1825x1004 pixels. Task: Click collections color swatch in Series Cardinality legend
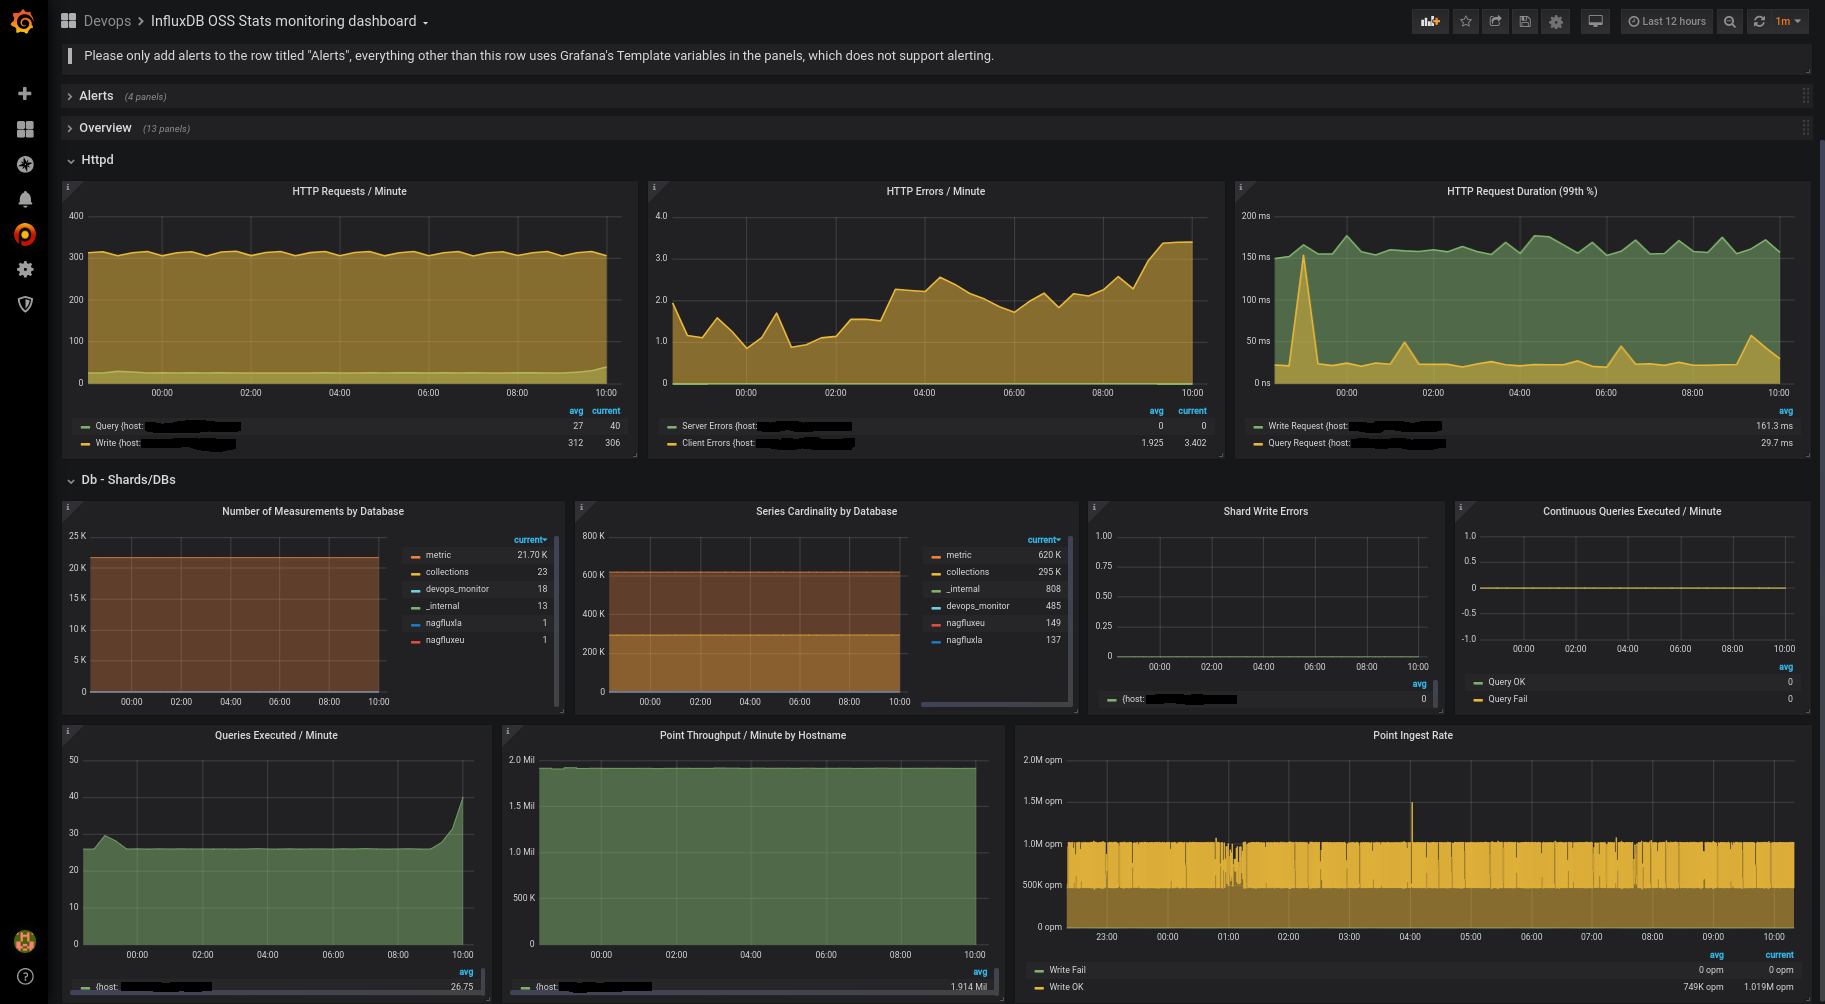point(936,573)
